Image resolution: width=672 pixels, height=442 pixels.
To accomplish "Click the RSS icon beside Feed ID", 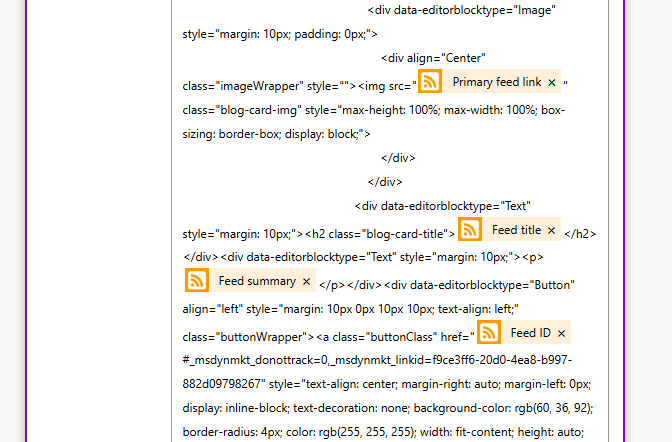I will [489, 333].
